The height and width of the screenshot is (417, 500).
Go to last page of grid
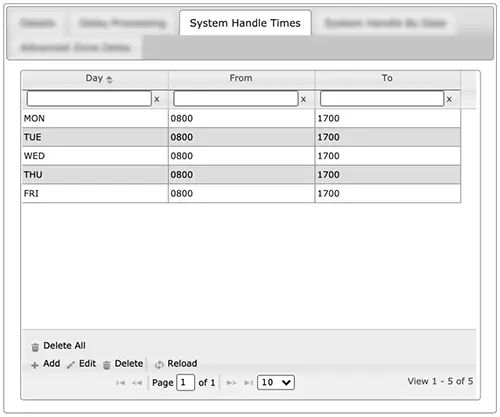point(249,383)
